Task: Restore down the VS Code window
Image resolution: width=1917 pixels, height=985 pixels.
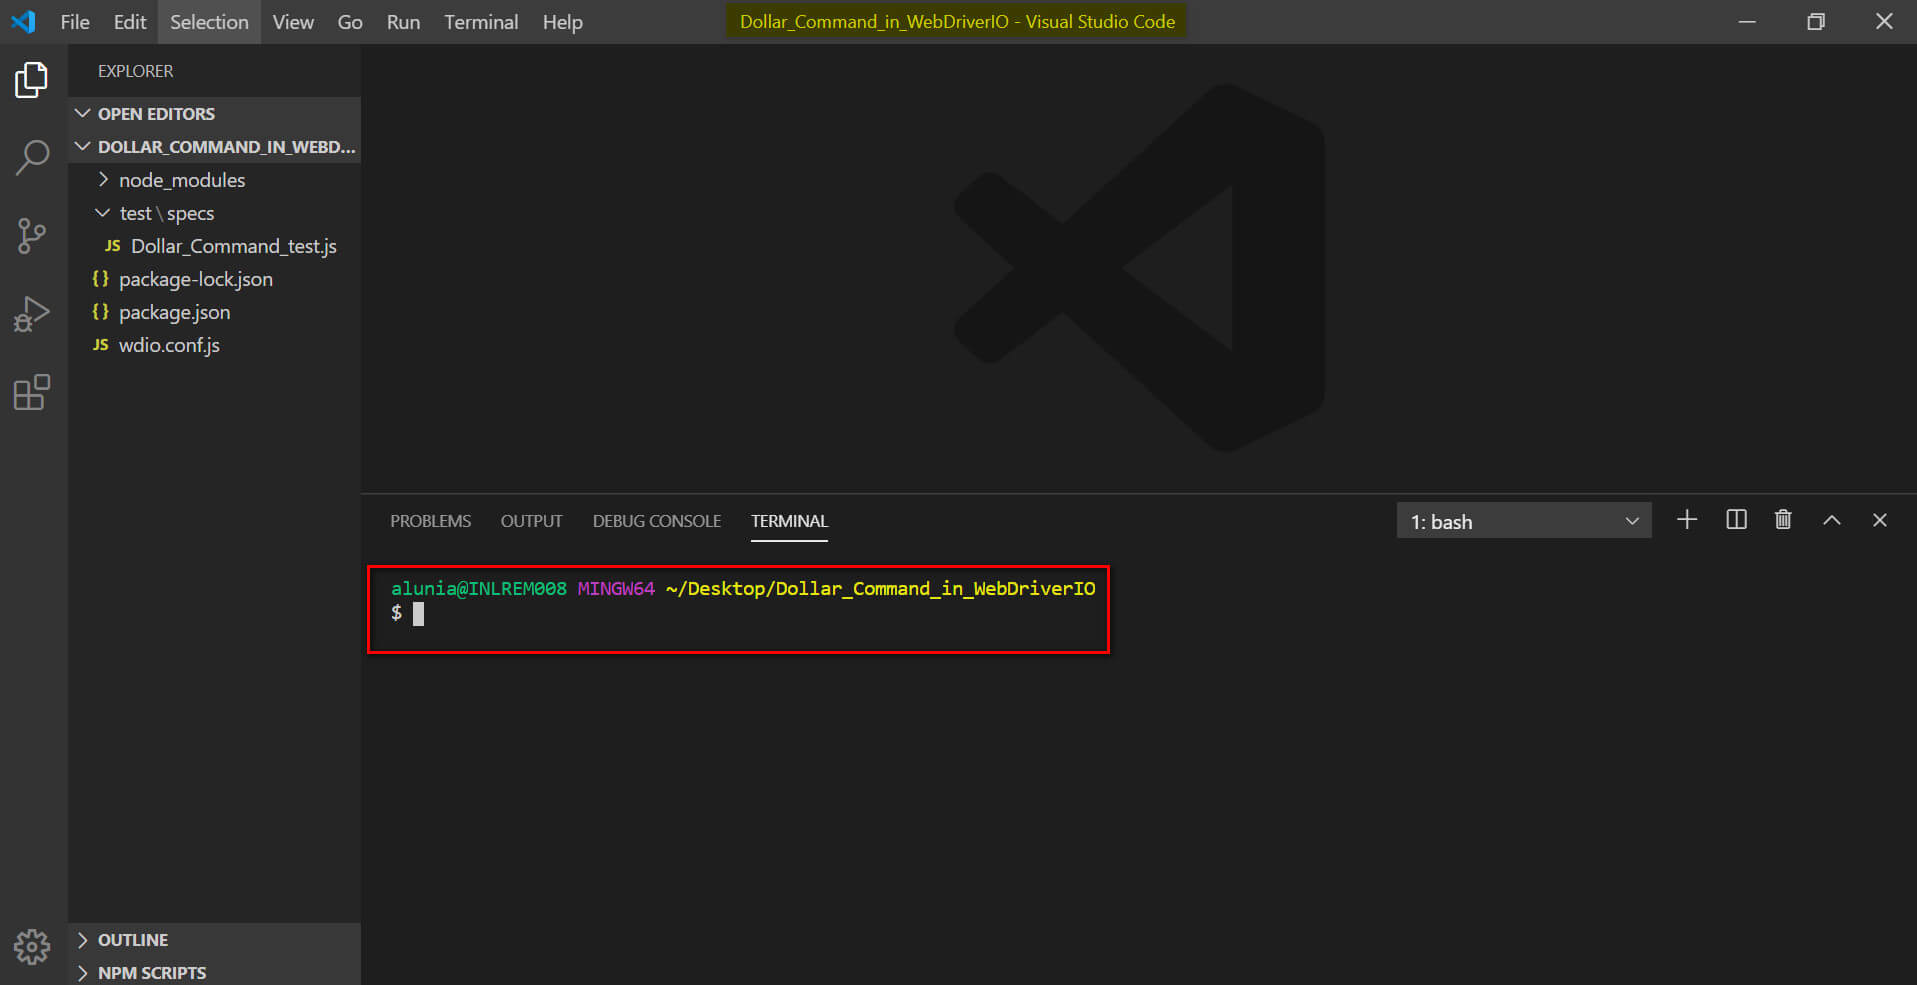Action: (1816, 21)
